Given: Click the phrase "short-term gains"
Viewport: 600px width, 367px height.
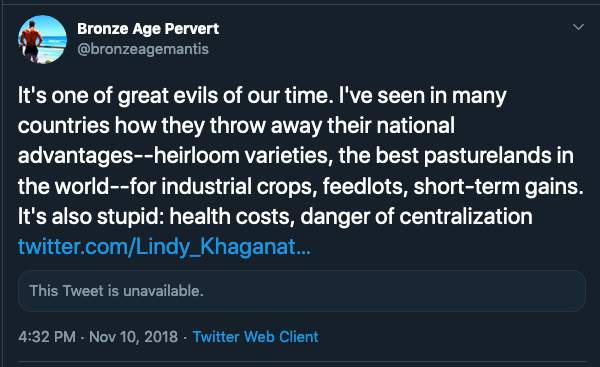Looking at the screenshot, I should tap(498, 186).
